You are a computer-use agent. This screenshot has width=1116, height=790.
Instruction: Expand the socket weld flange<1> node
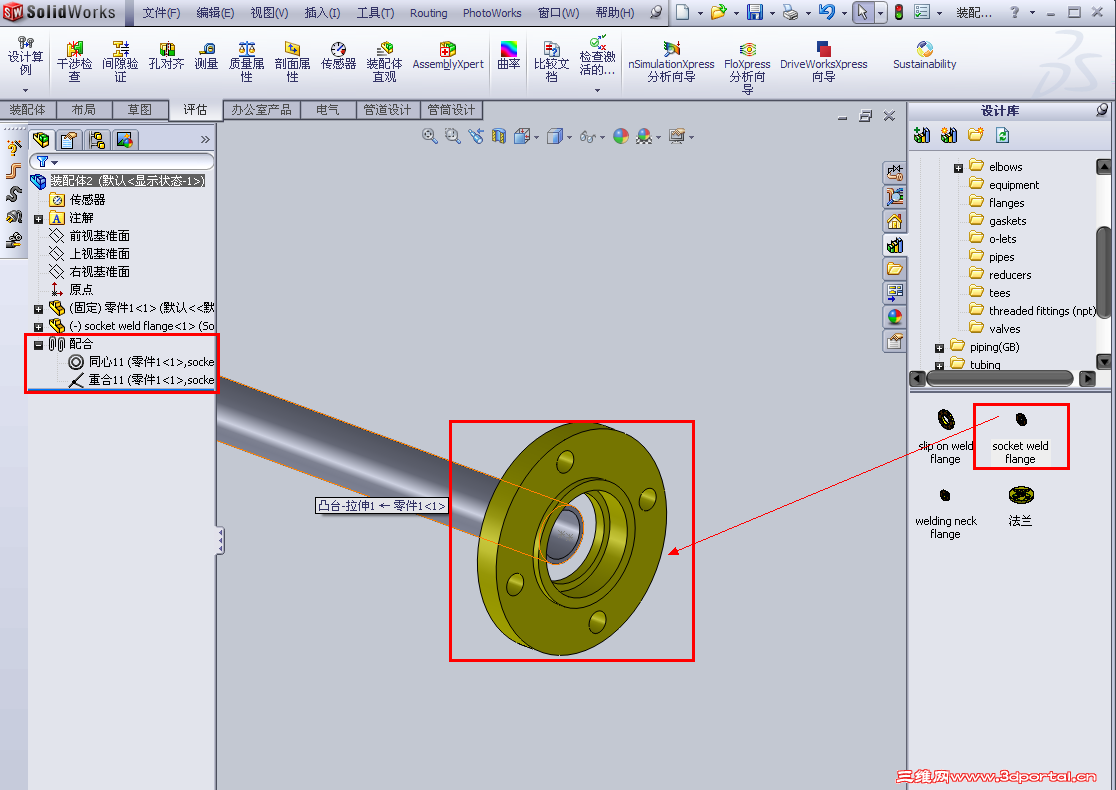(38, 327)
